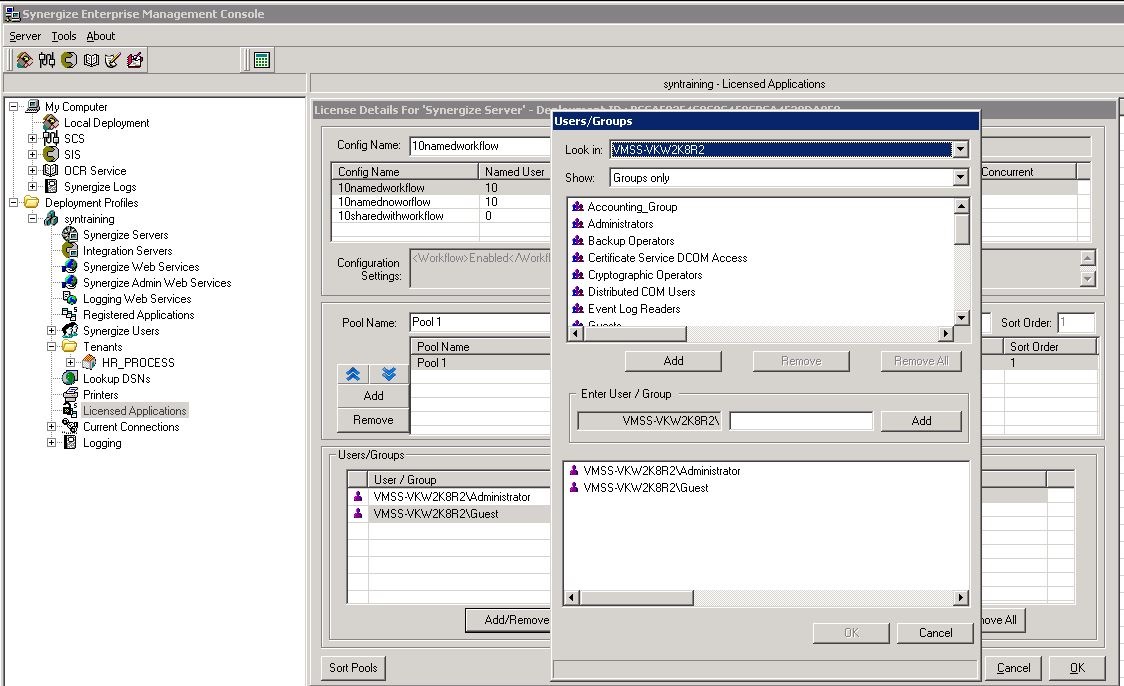Click the SCS toolbar icon
This screenshot has width=1124, height=686.
[x=47, y=60]
